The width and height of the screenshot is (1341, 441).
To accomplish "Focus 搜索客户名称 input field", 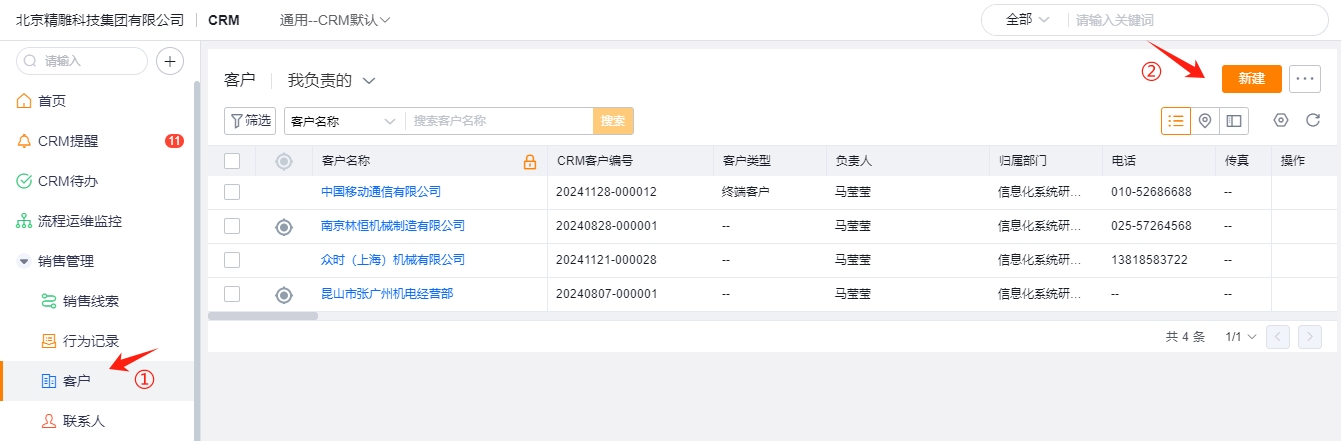I will pos(499,121).
